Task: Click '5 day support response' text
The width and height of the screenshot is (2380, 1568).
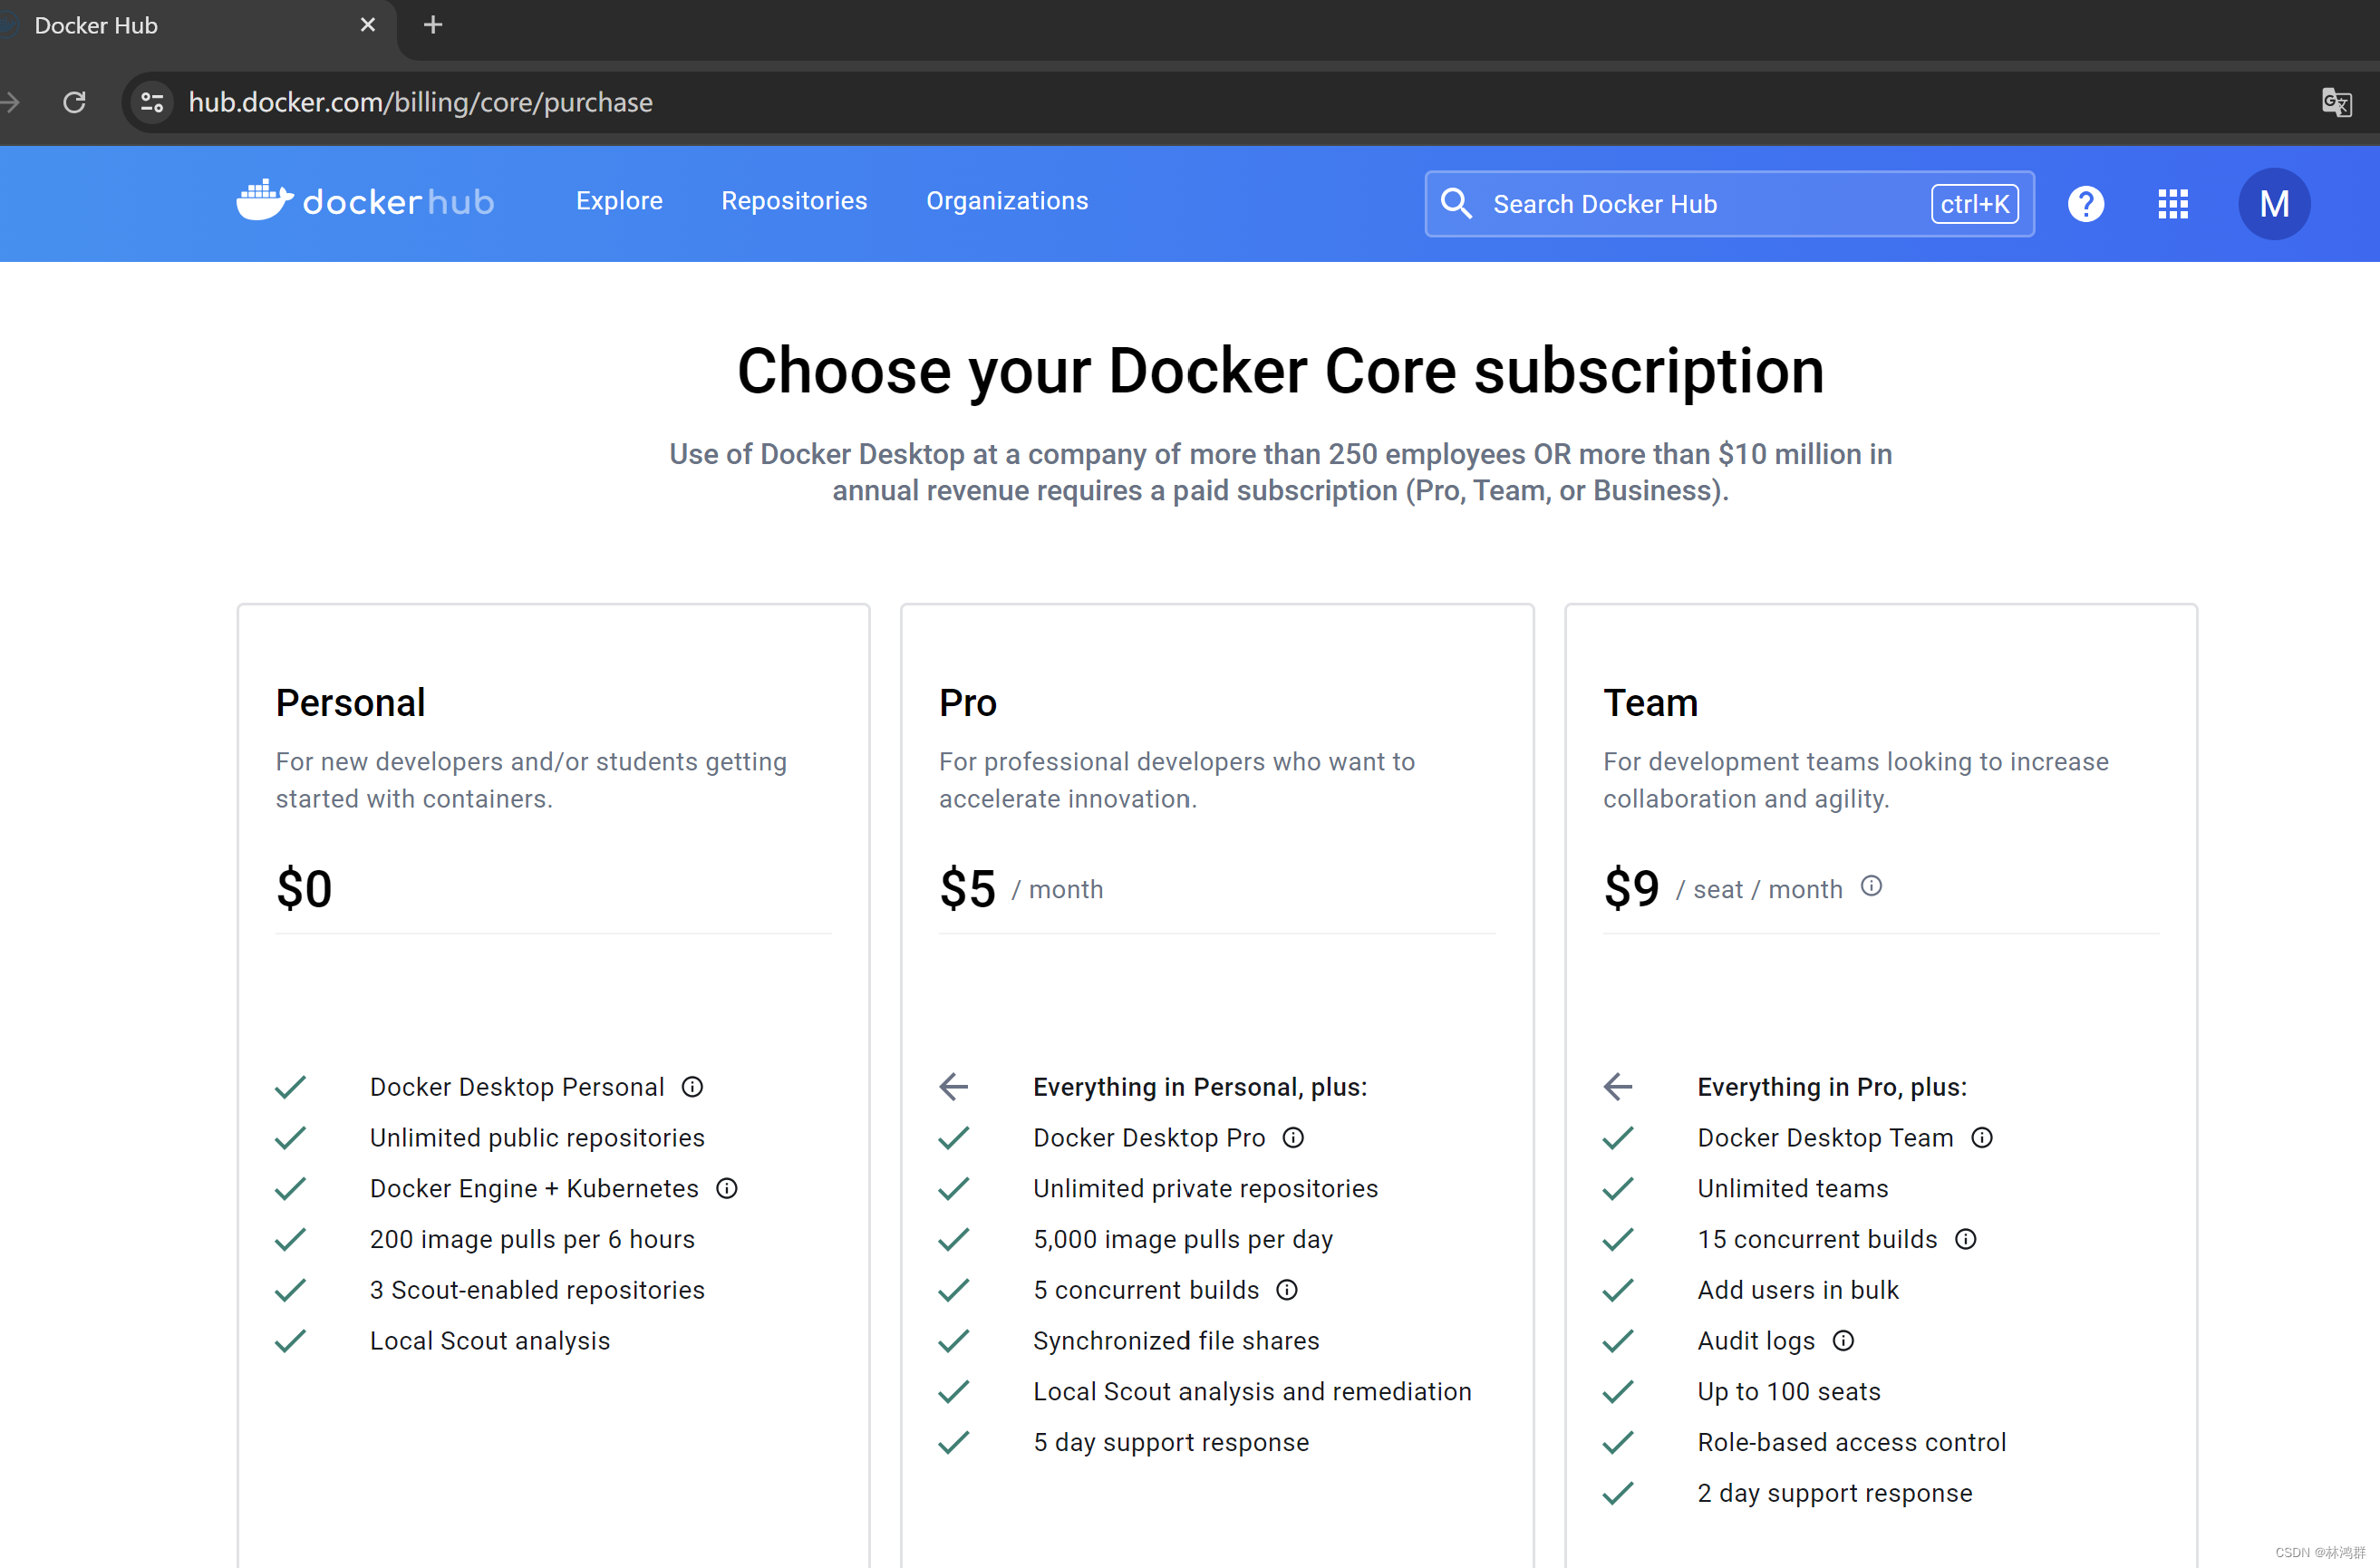Action: 1171,1442
